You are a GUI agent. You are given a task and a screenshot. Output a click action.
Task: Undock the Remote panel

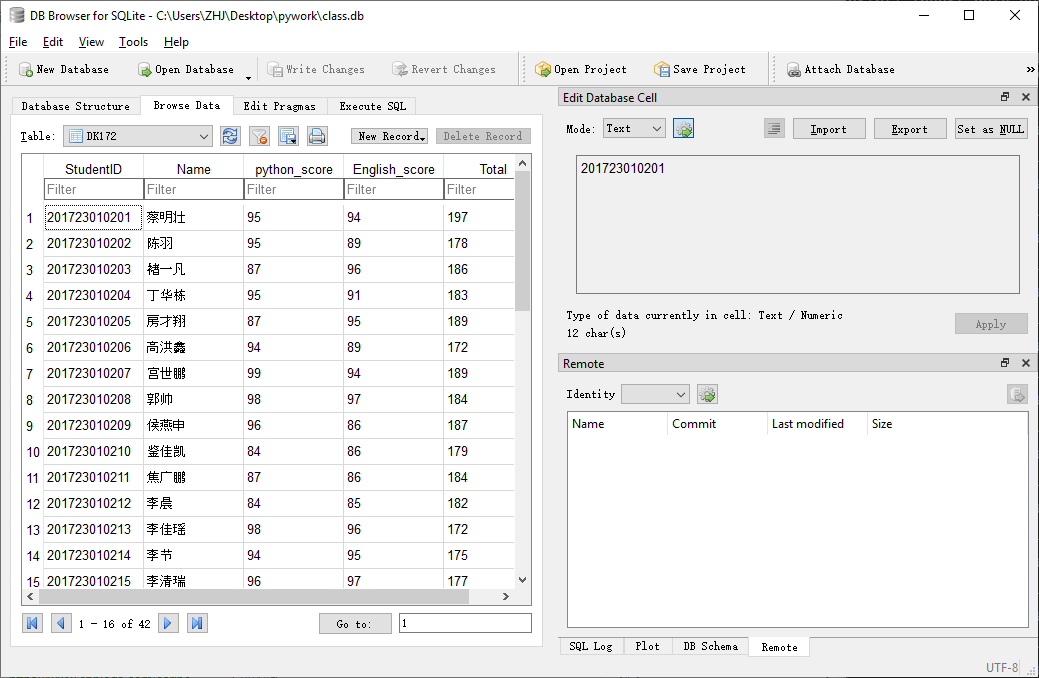point(1005,363)
